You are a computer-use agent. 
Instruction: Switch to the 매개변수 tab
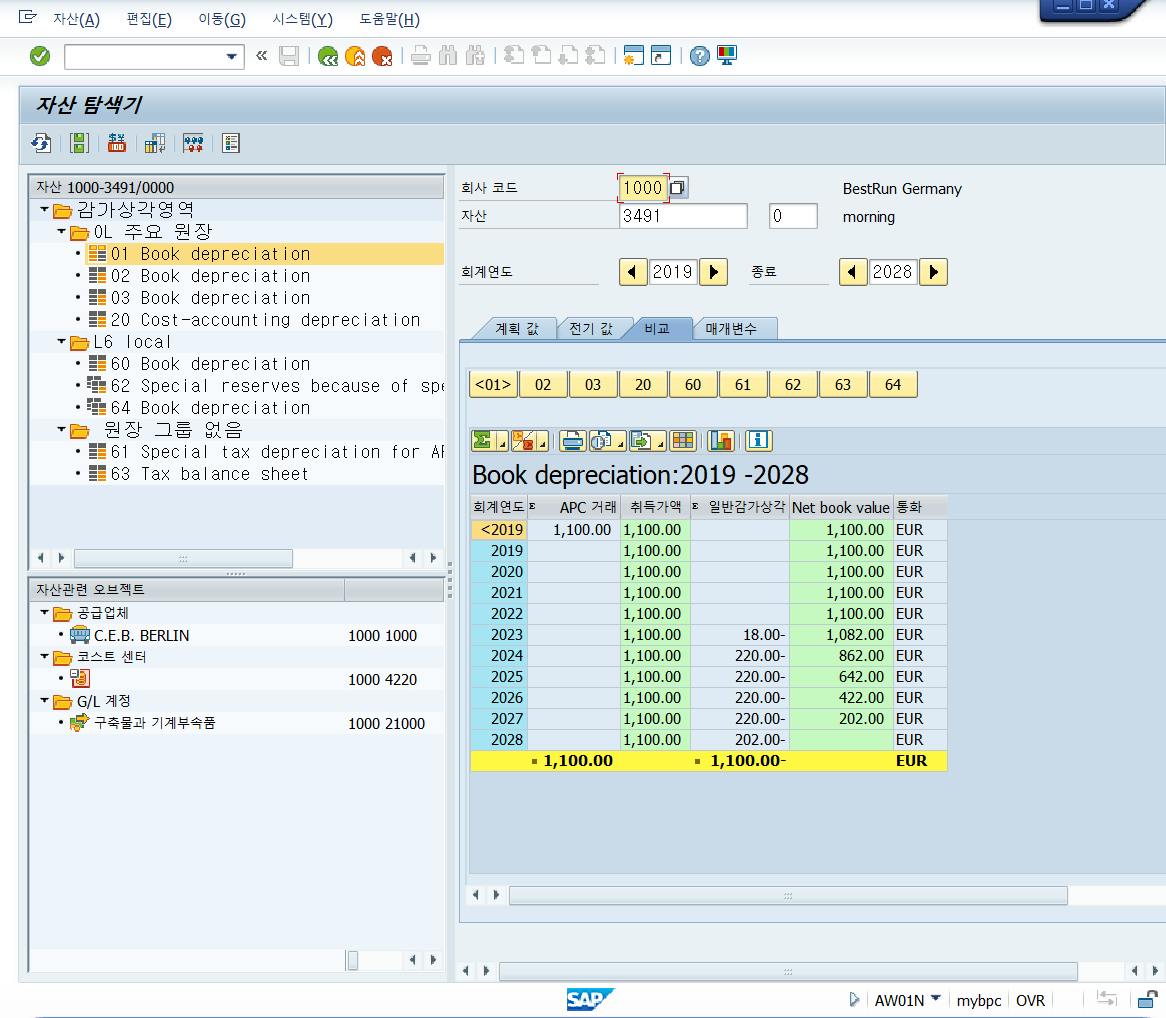pos(732,329)
